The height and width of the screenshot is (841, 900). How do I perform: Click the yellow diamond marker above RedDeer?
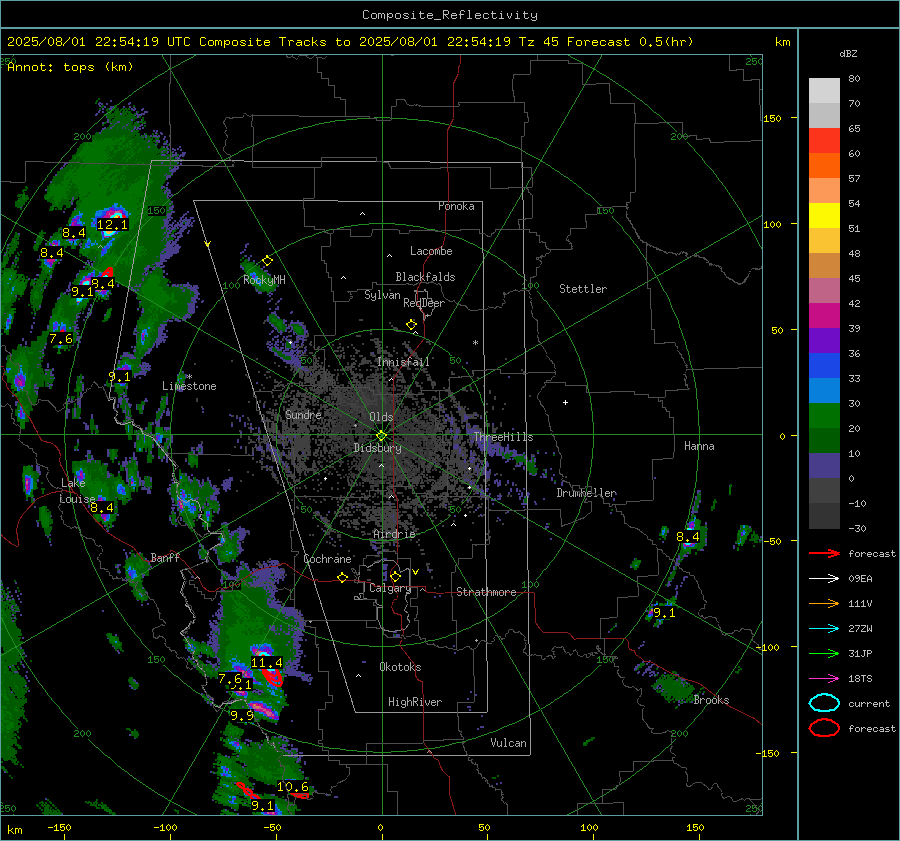[x=412, y=325]
